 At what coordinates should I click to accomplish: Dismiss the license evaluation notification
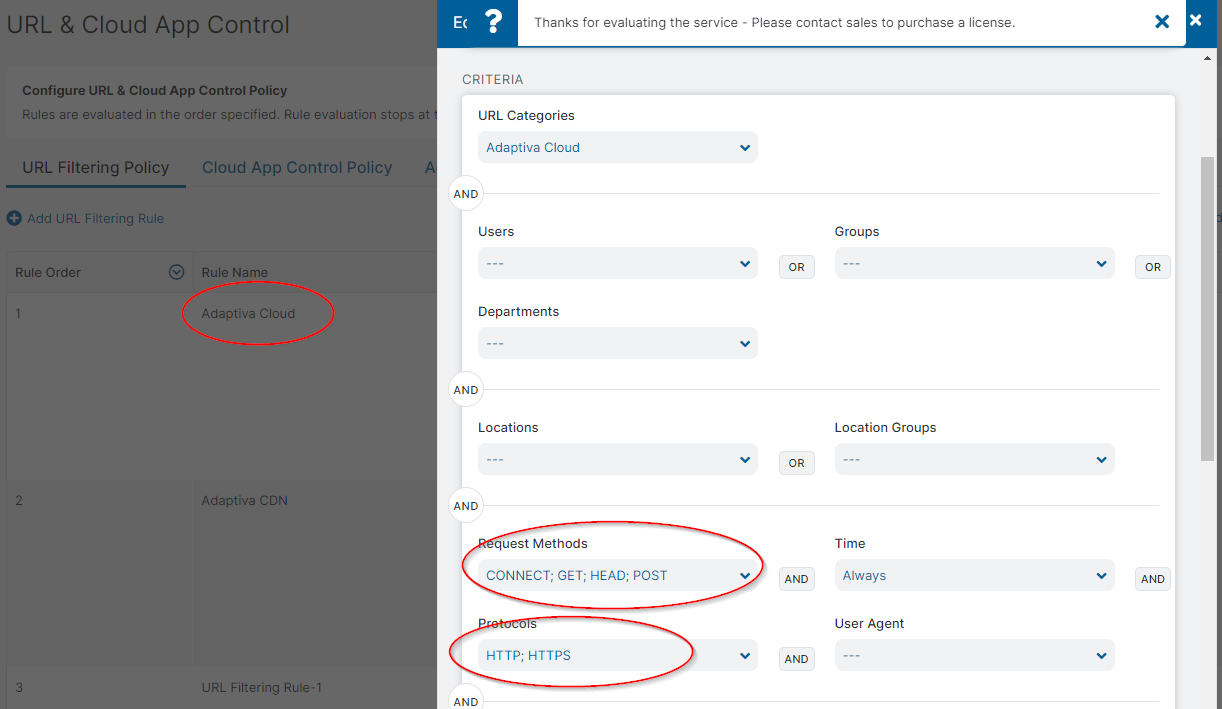(1162, 21)
